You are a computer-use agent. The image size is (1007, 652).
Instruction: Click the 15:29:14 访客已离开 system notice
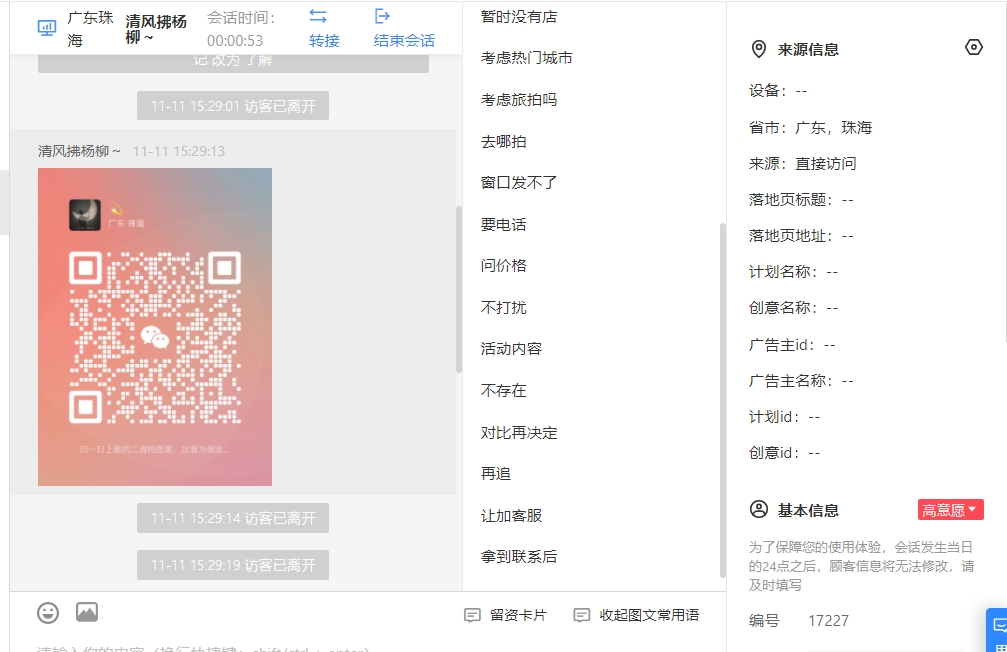point(233,518)
